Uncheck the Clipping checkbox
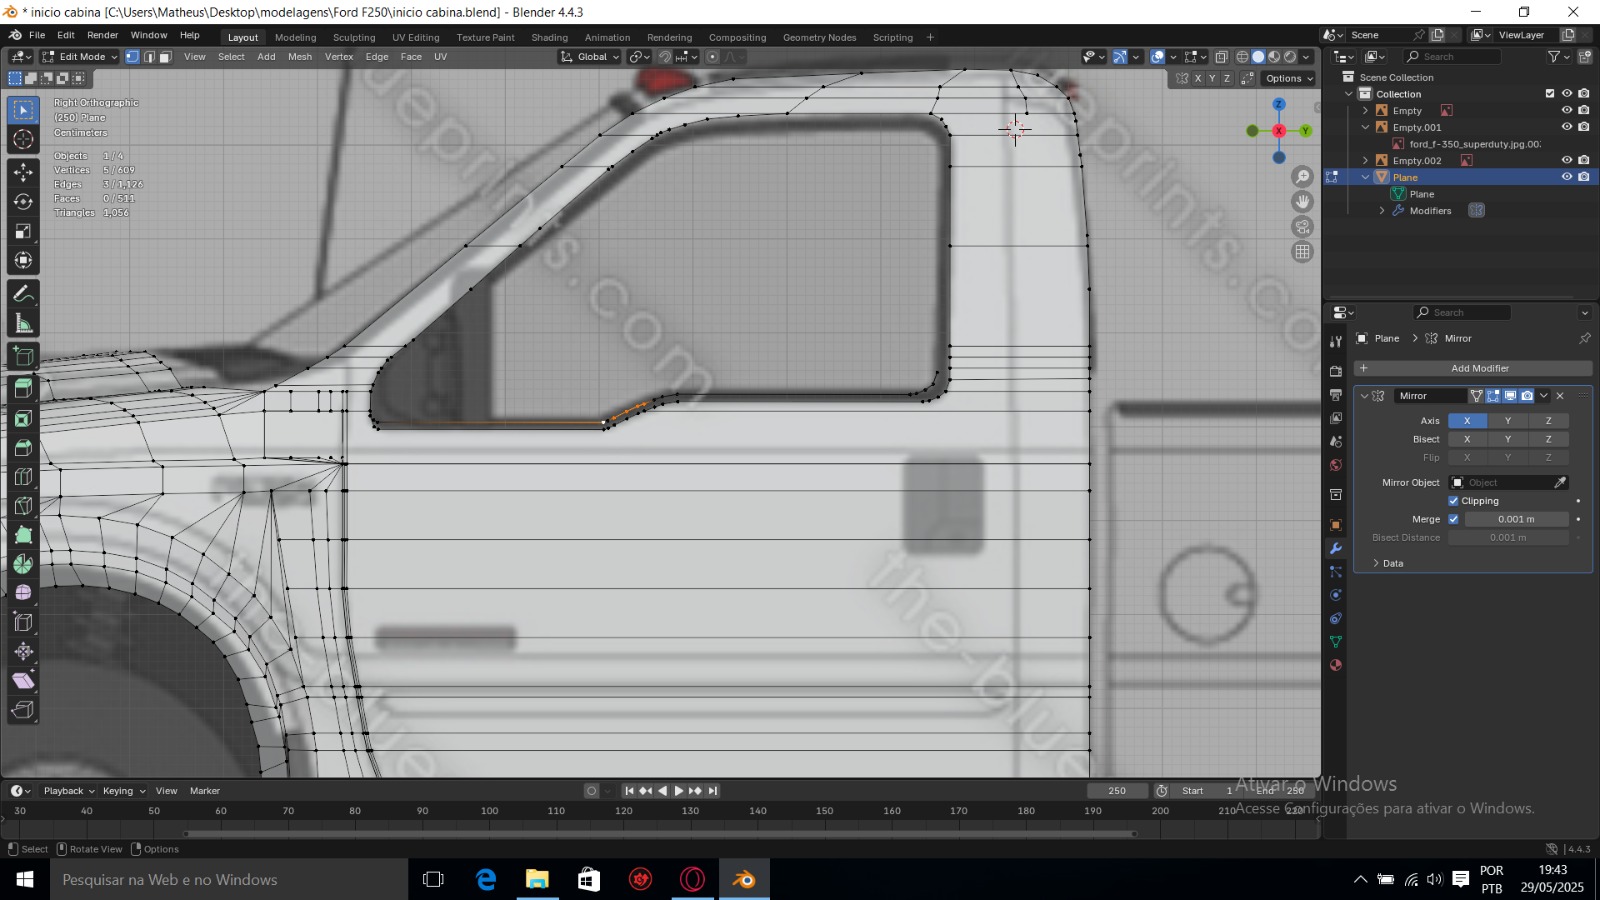This screenshot has height=900, width=1600. tap(1453, 501)
